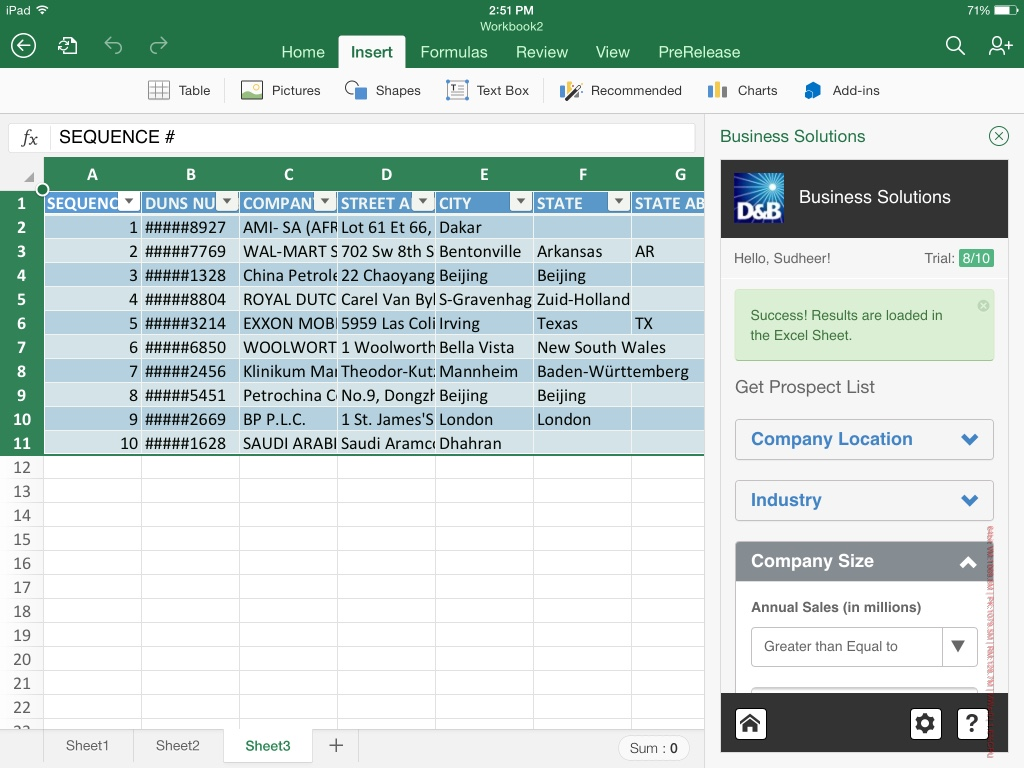1024x768 pixels.
Task: Redo the last action
Action: (x=158, y=46)
